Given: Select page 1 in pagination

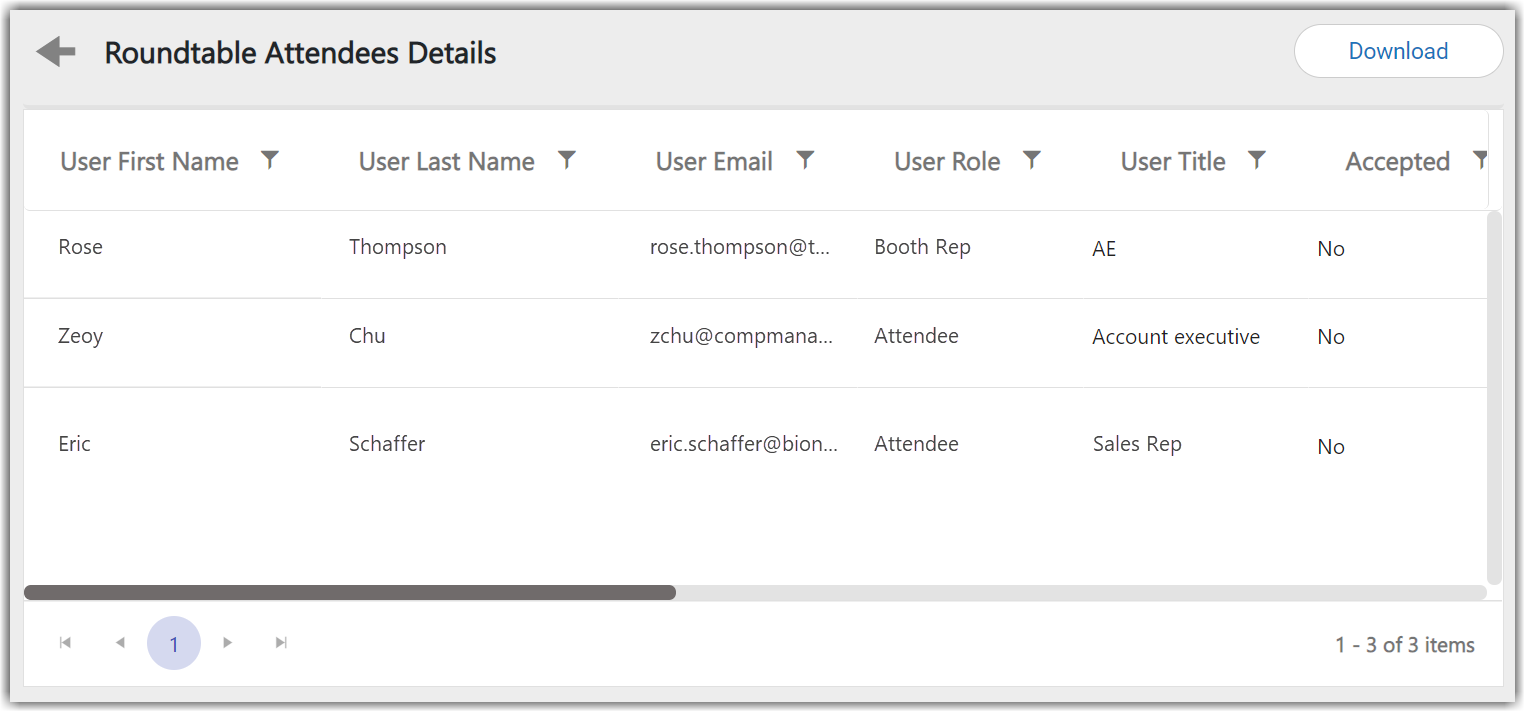Looking at the screenshot, I should (x=174, y=644).
